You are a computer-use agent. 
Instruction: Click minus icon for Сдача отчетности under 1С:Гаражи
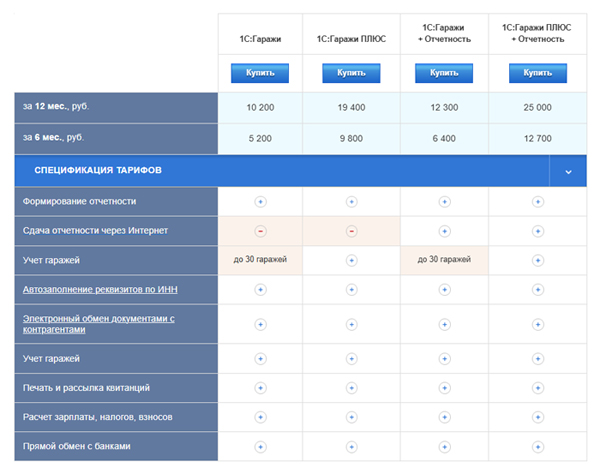(260, 231)
